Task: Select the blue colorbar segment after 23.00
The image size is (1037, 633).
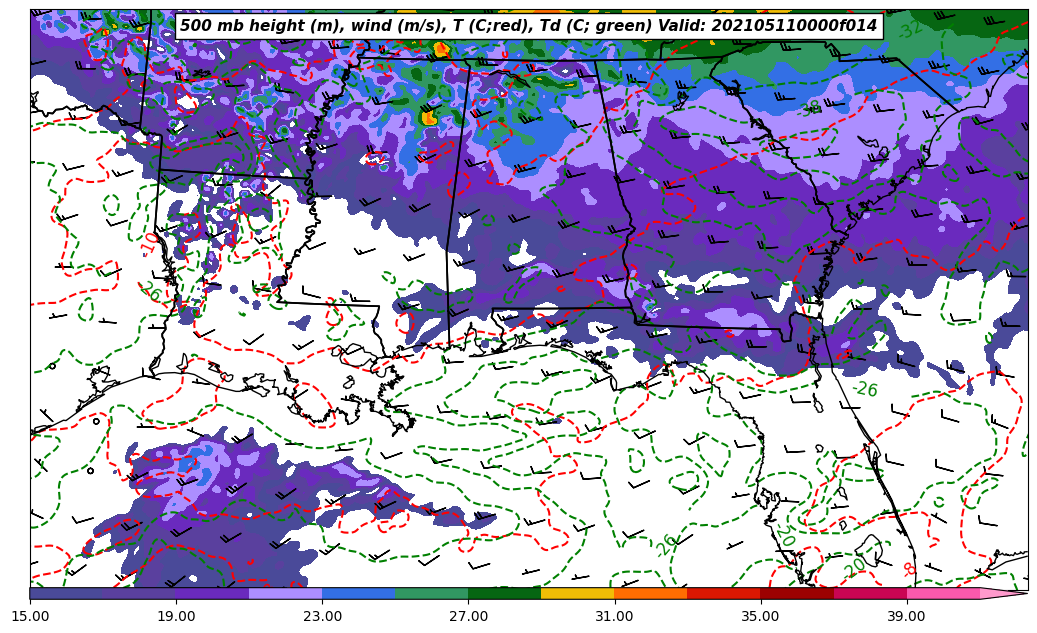Action: coord(358,593)
